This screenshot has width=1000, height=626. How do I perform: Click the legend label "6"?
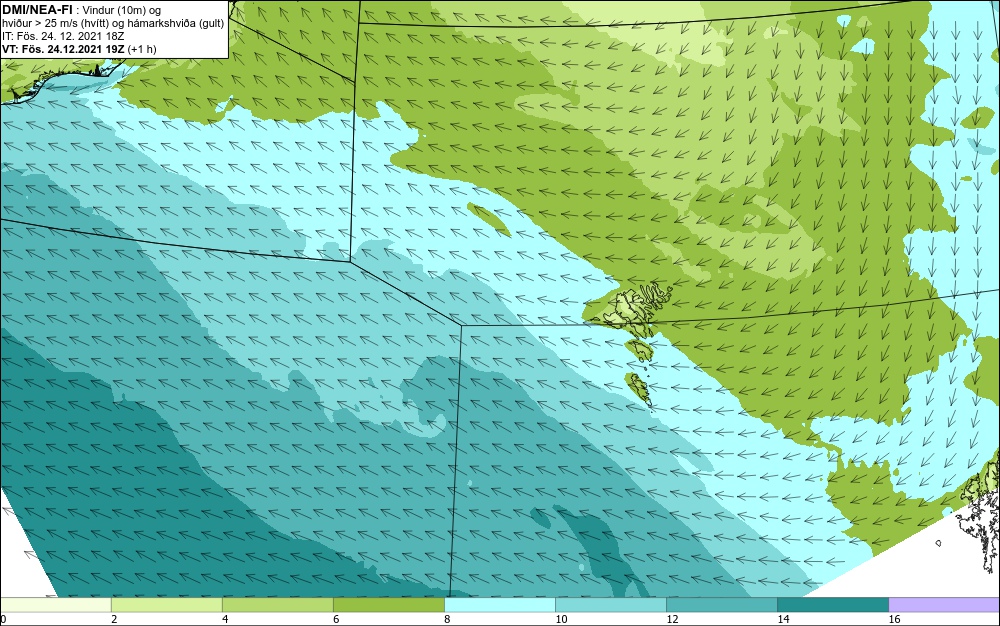(x=336, y=619)
